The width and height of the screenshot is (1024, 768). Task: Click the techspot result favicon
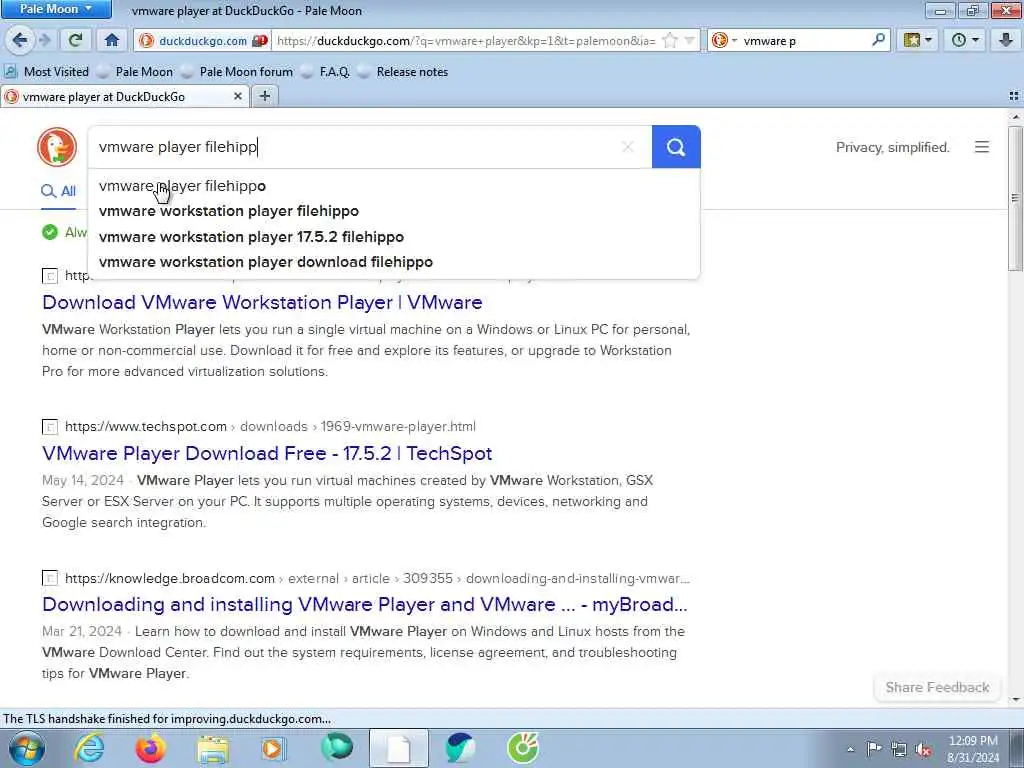coord(50,427)
